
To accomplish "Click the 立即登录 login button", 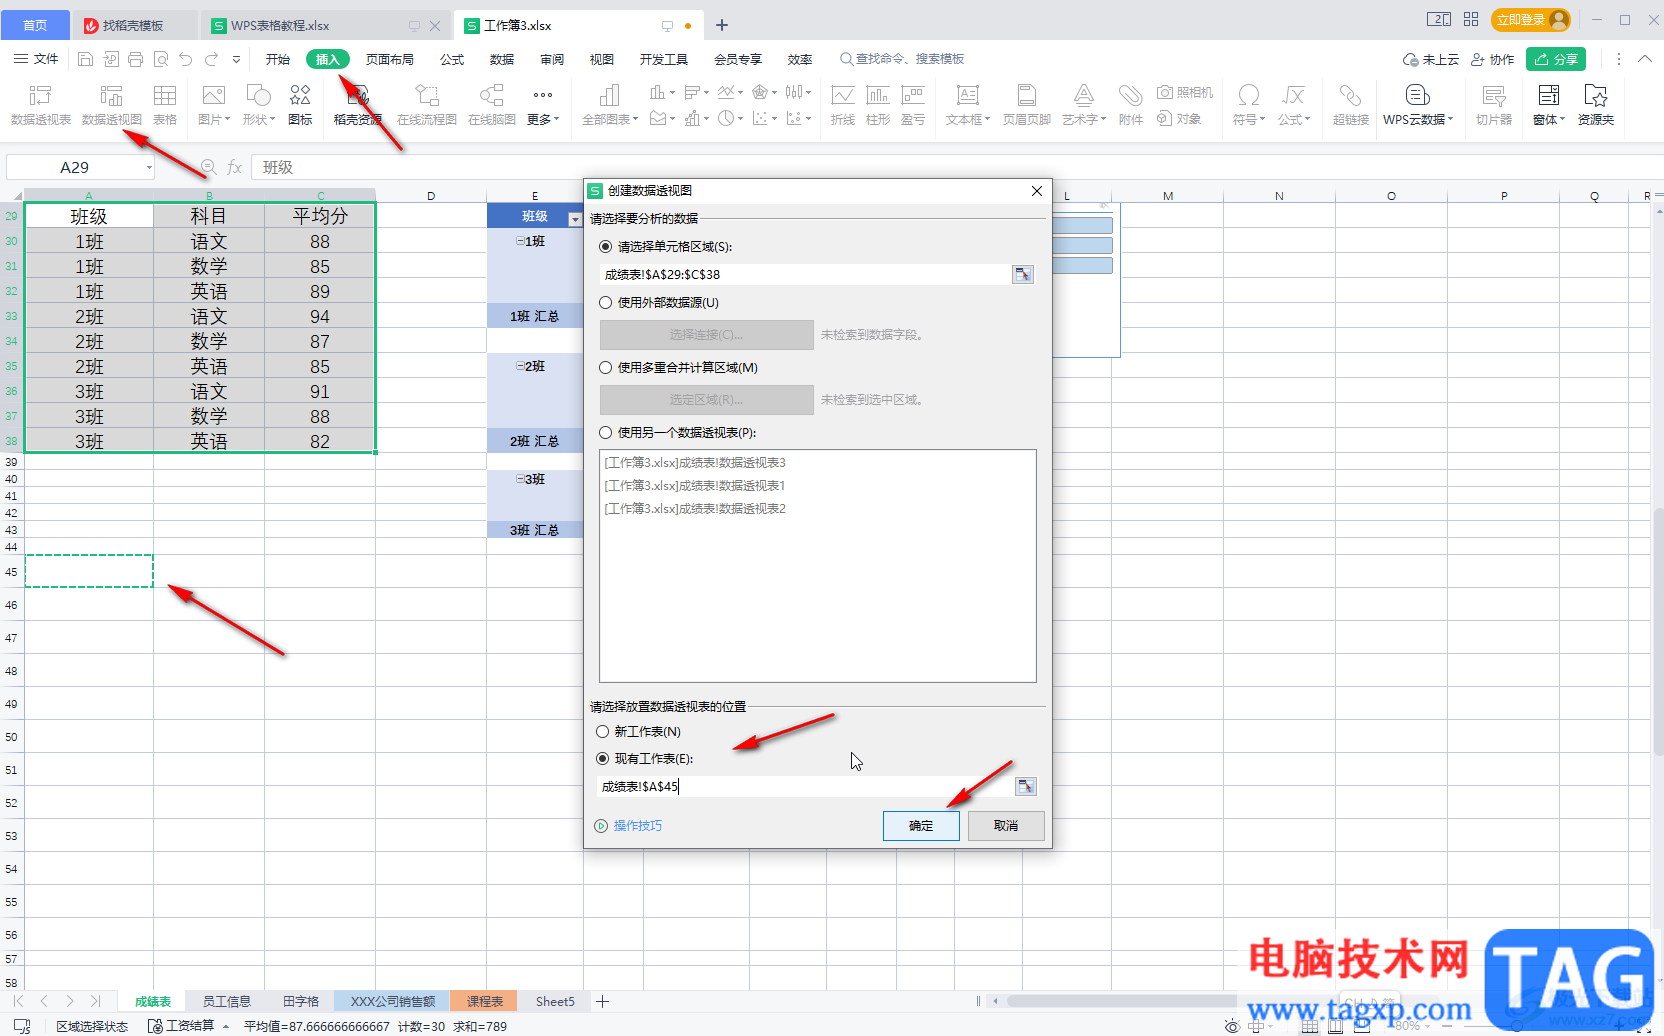I will pyautogui.click(x=1530, y=20).
